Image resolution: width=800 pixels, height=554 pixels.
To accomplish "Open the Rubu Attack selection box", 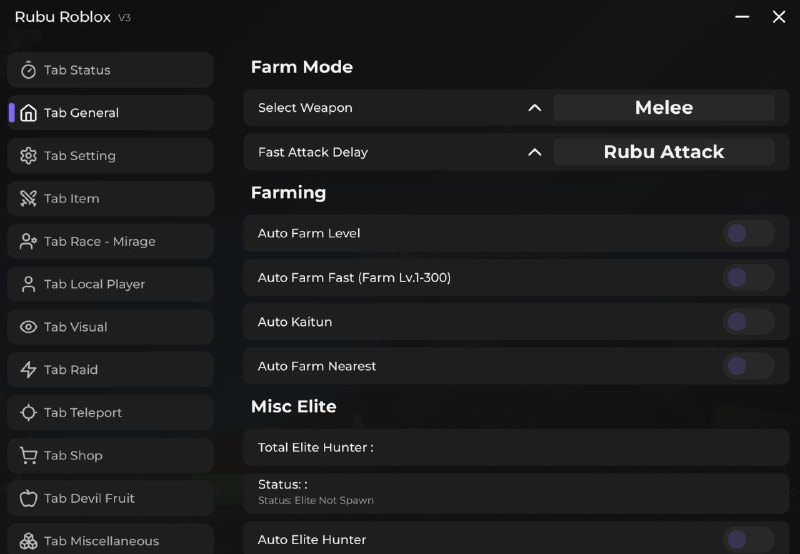I will (663, 152).
